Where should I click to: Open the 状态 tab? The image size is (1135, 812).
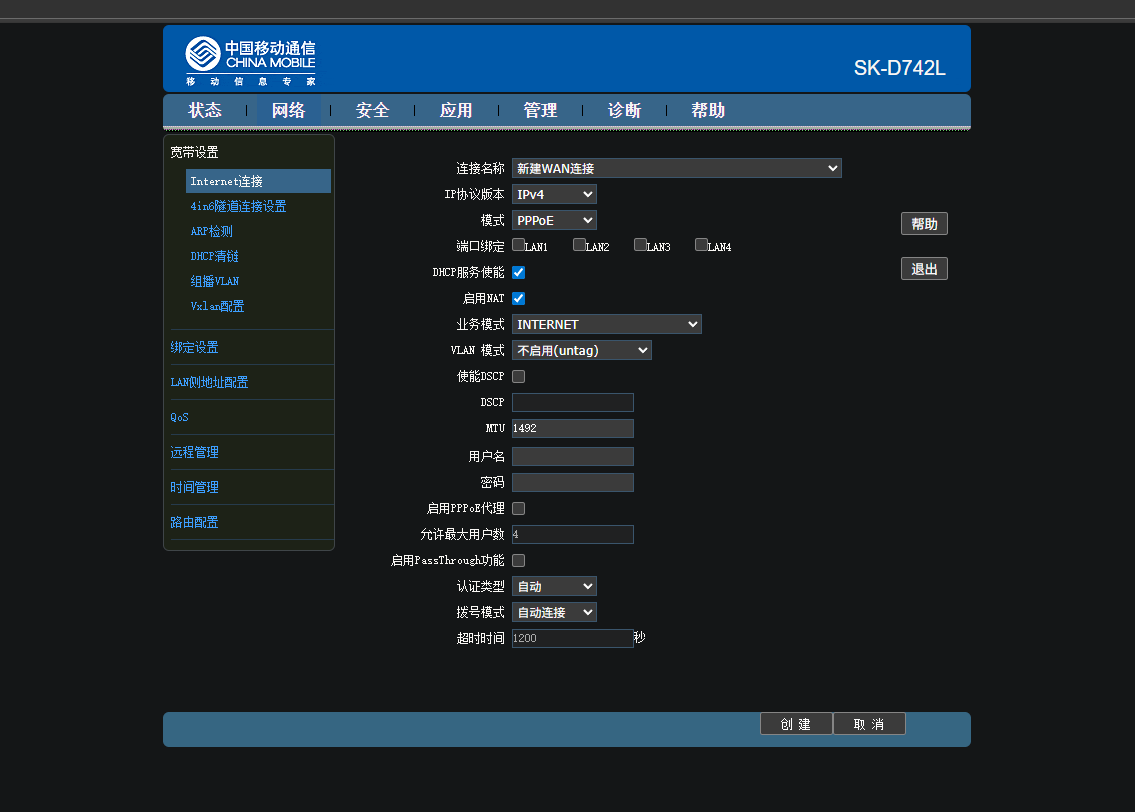(205, 111)
